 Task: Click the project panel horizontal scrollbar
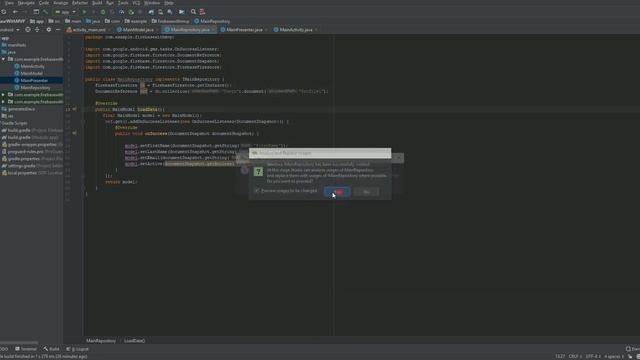(x=19, y=343)
